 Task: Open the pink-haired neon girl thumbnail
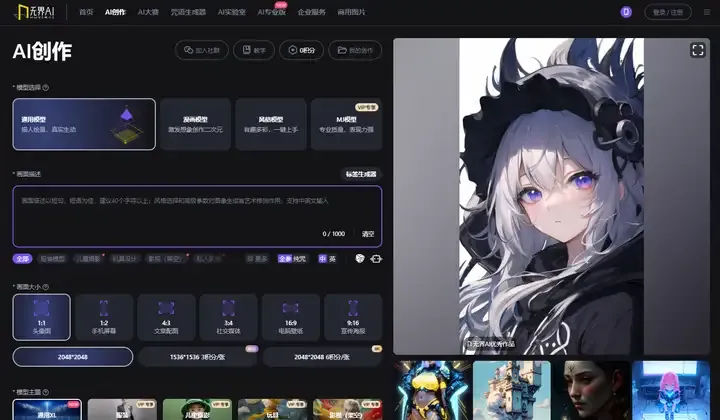[x=671, y=390]
